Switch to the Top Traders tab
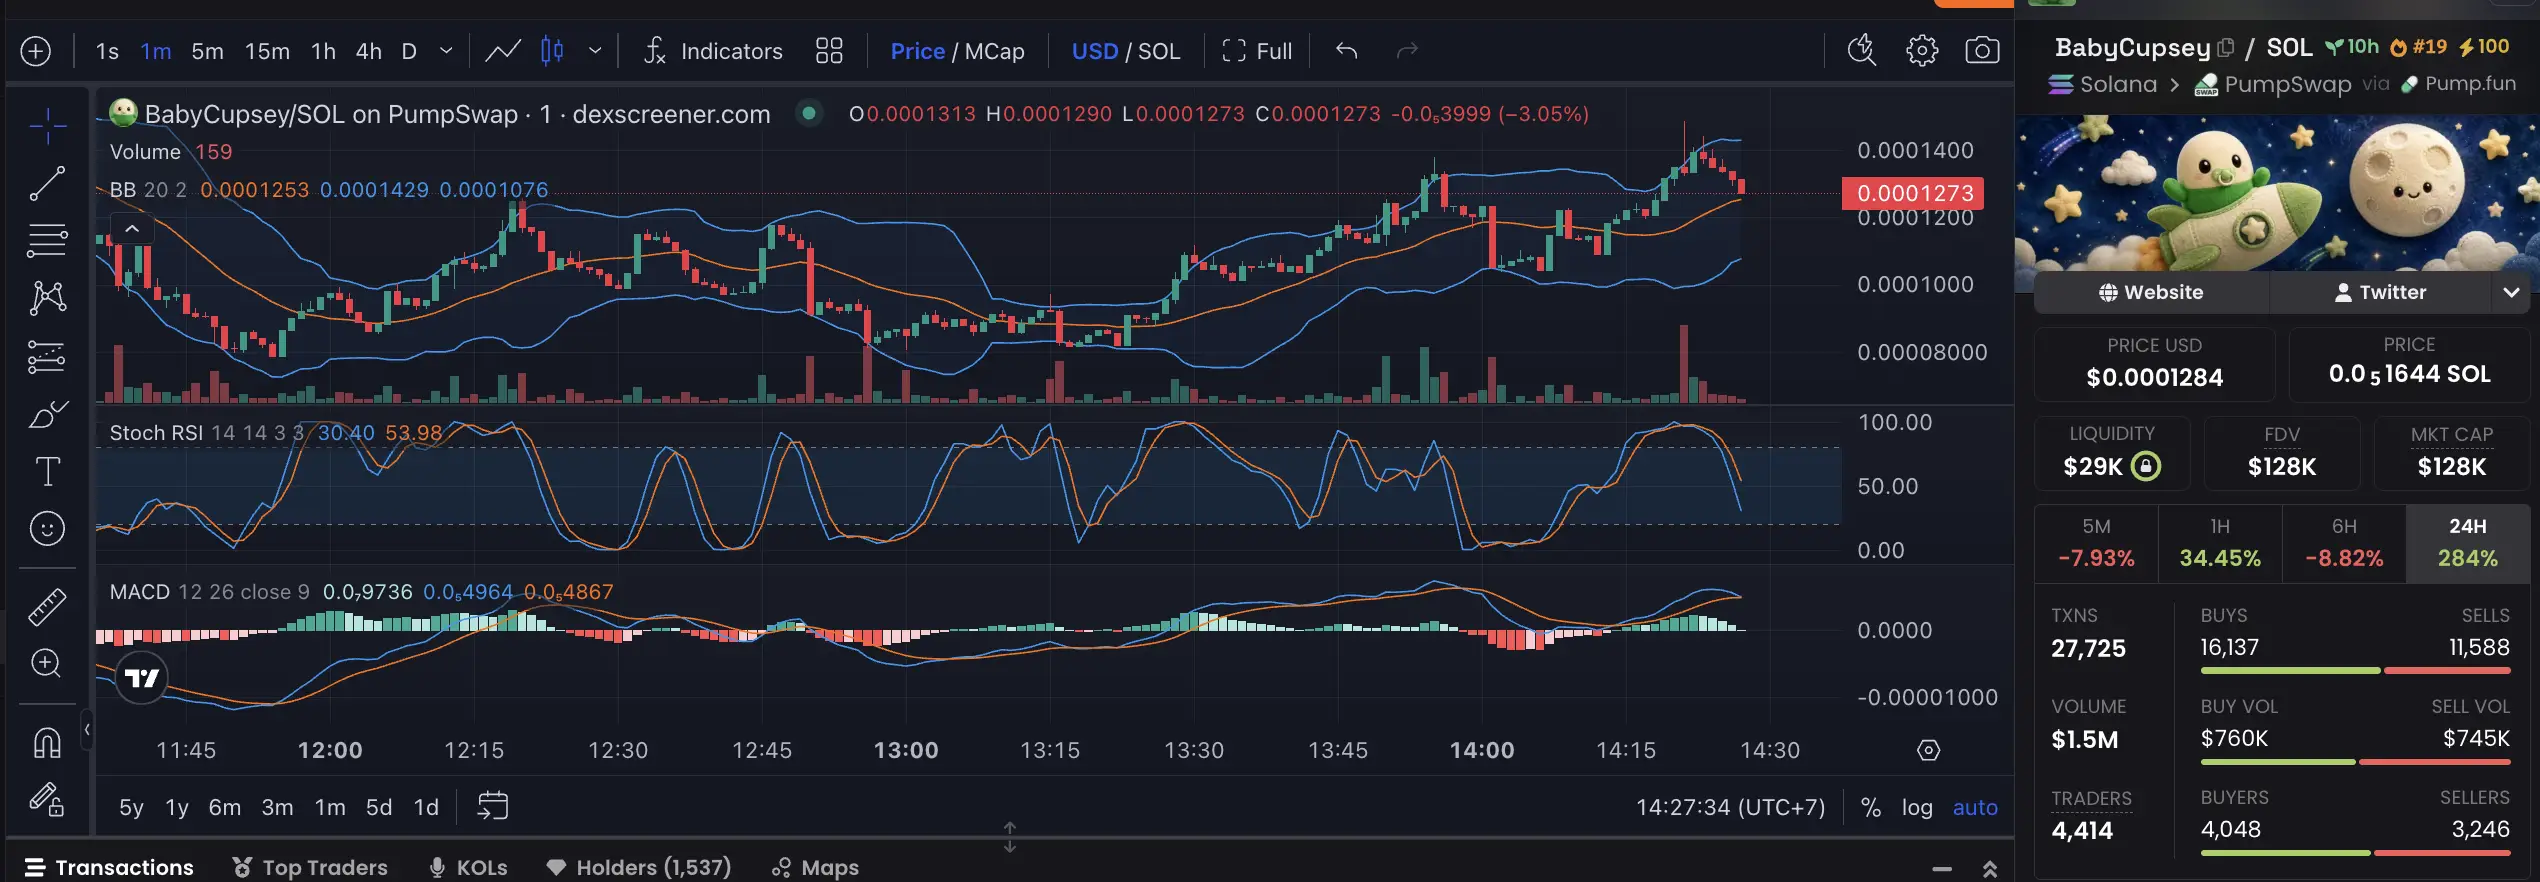The width and height of the screenshot is (2540, 882). [310, 867]
